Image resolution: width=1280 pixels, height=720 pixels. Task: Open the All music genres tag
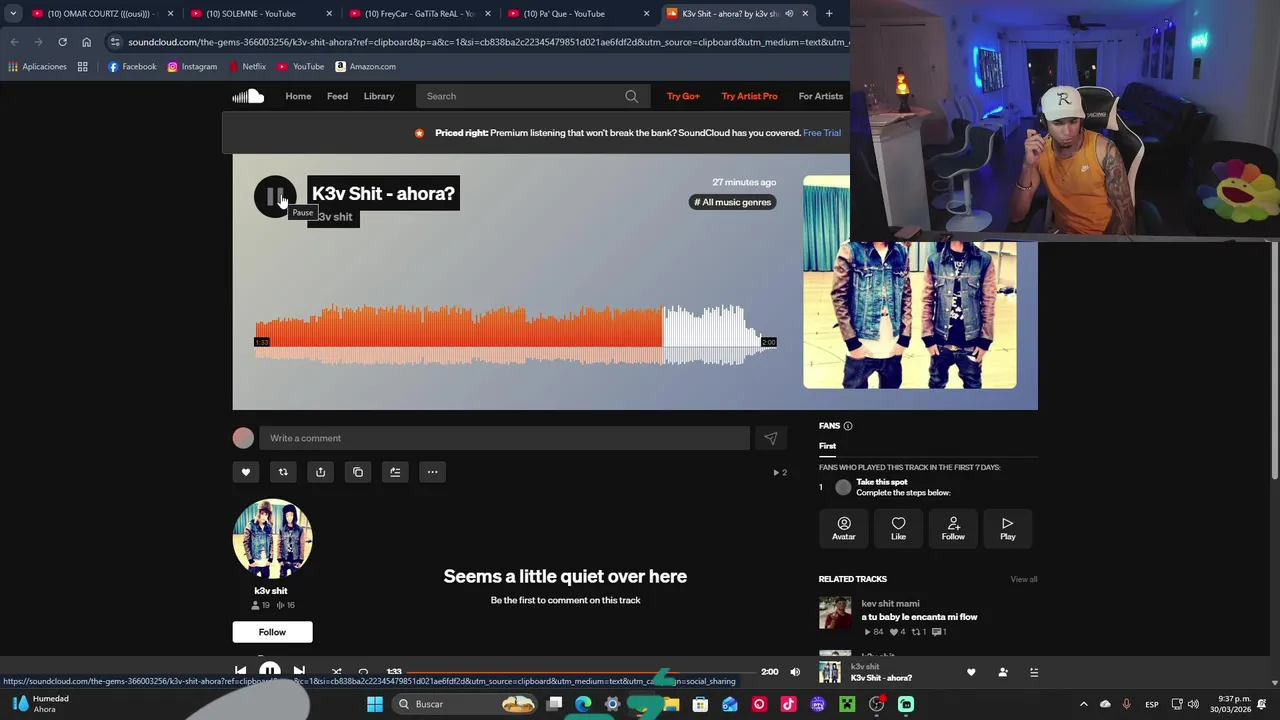(733, 202)
